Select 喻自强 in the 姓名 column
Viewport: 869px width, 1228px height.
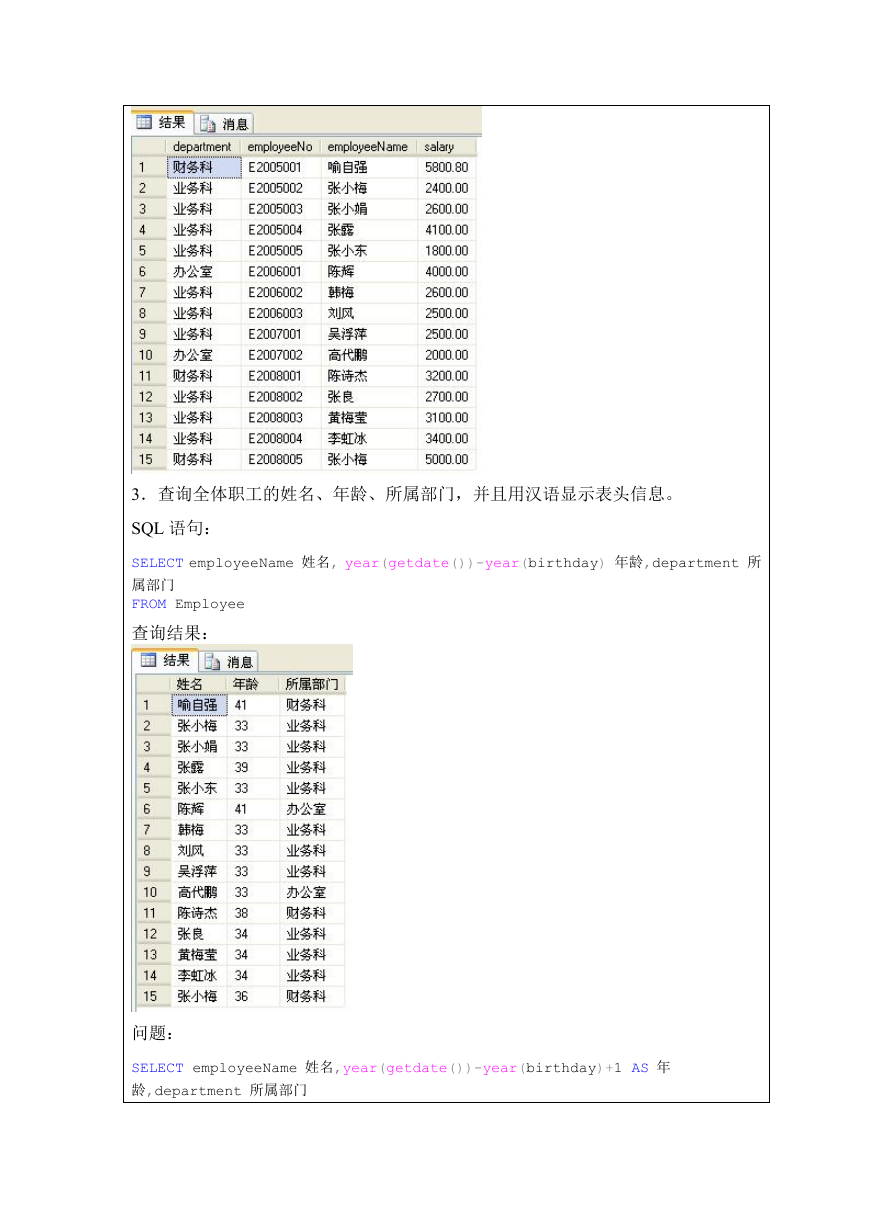click(198, 705)
